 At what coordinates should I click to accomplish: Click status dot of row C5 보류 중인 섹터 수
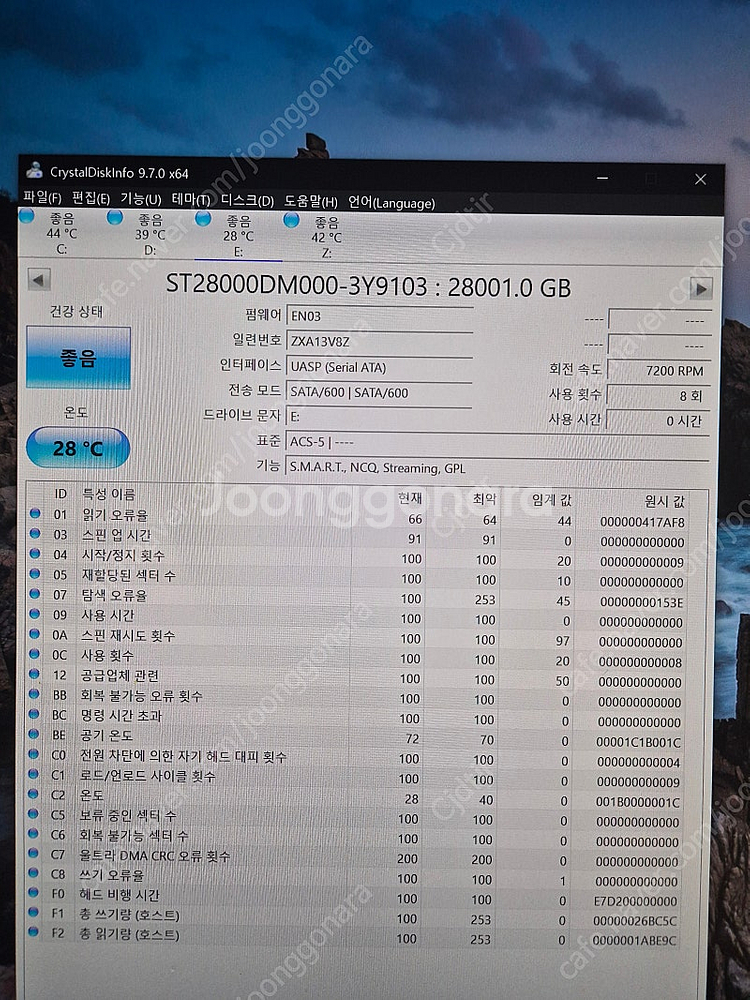[x=34, y=814]
